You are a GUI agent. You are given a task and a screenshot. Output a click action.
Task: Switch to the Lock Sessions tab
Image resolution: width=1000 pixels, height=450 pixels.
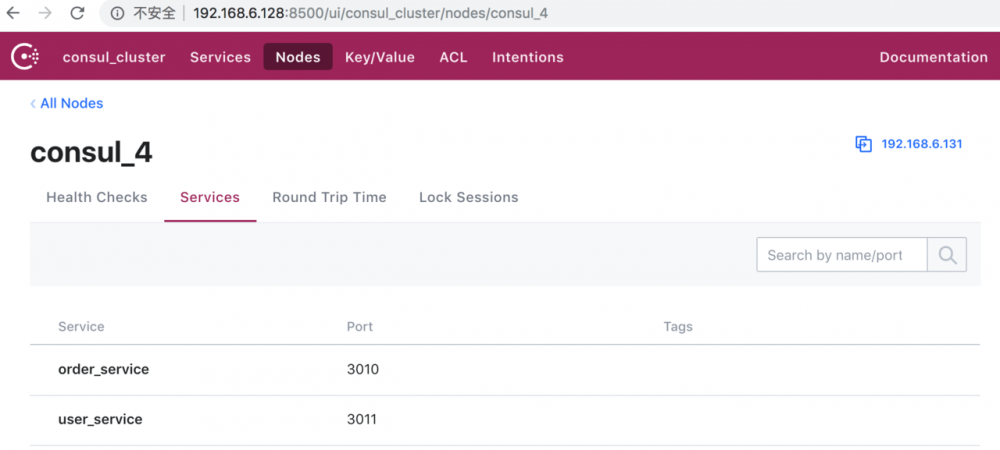pyautogui.click(x=468, y=198)
